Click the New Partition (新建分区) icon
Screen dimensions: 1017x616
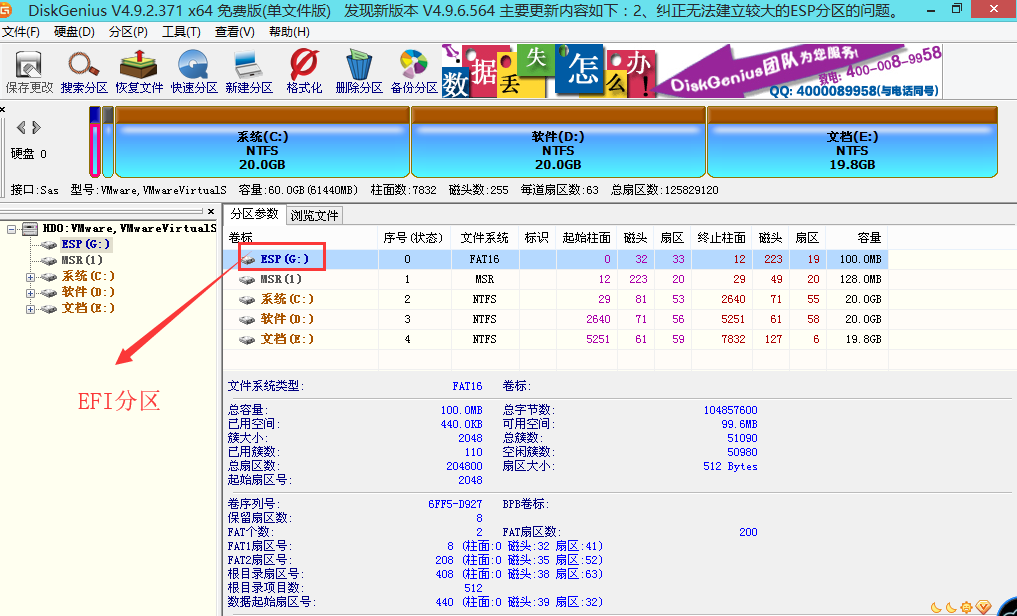click(x=249, y=71)
